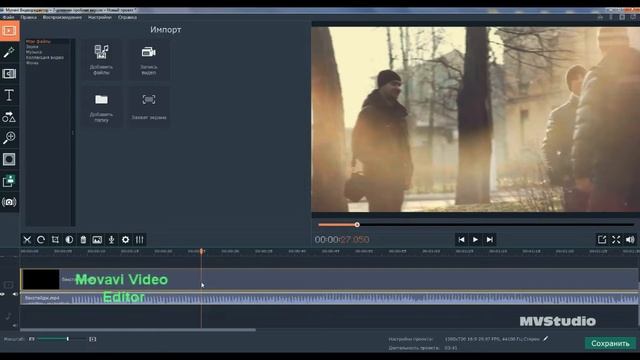Zoom in timeline with large scale icon
The image size is (640, 360).
click(93, 339)
